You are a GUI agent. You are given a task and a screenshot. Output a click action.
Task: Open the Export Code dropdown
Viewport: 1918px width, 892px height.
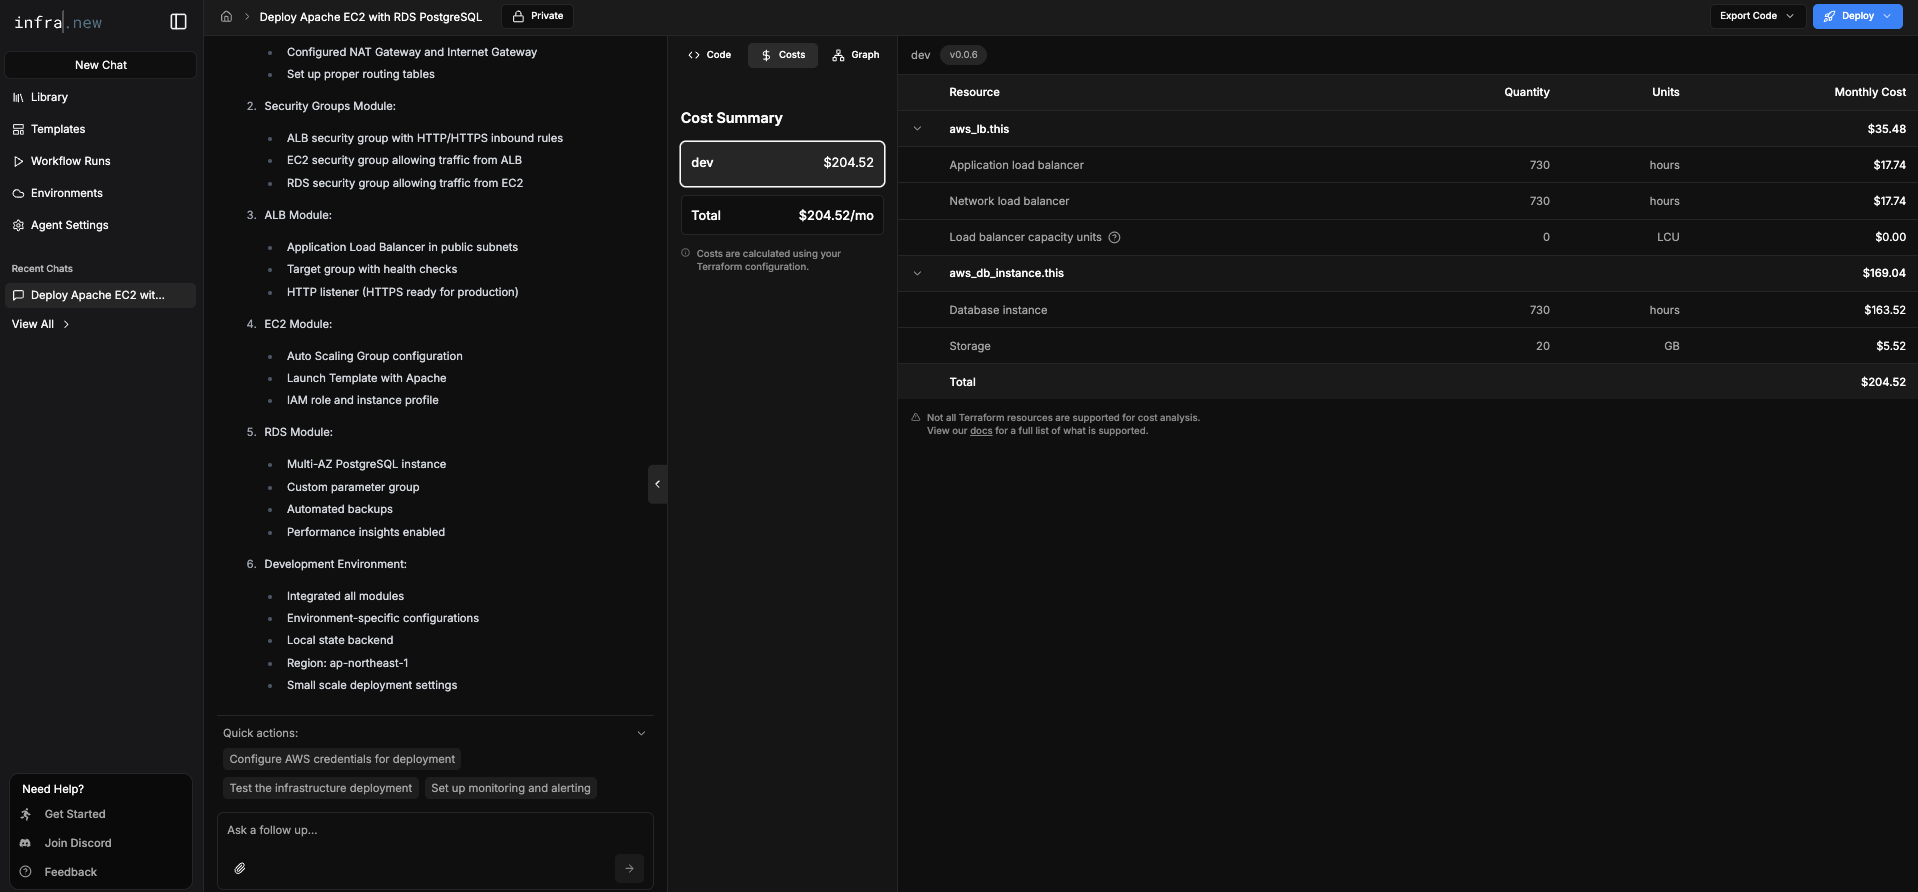point(1757,16)
